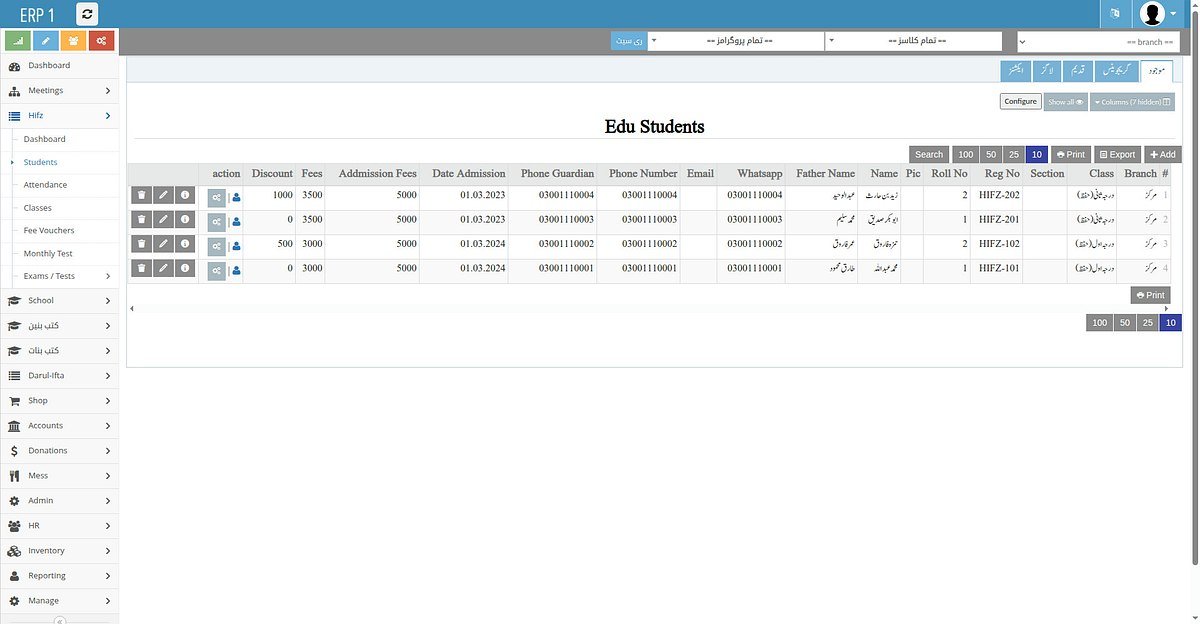Click the Export button
The width and height of the screenshot is (1200, 625).
click(x=1117, y=154)
